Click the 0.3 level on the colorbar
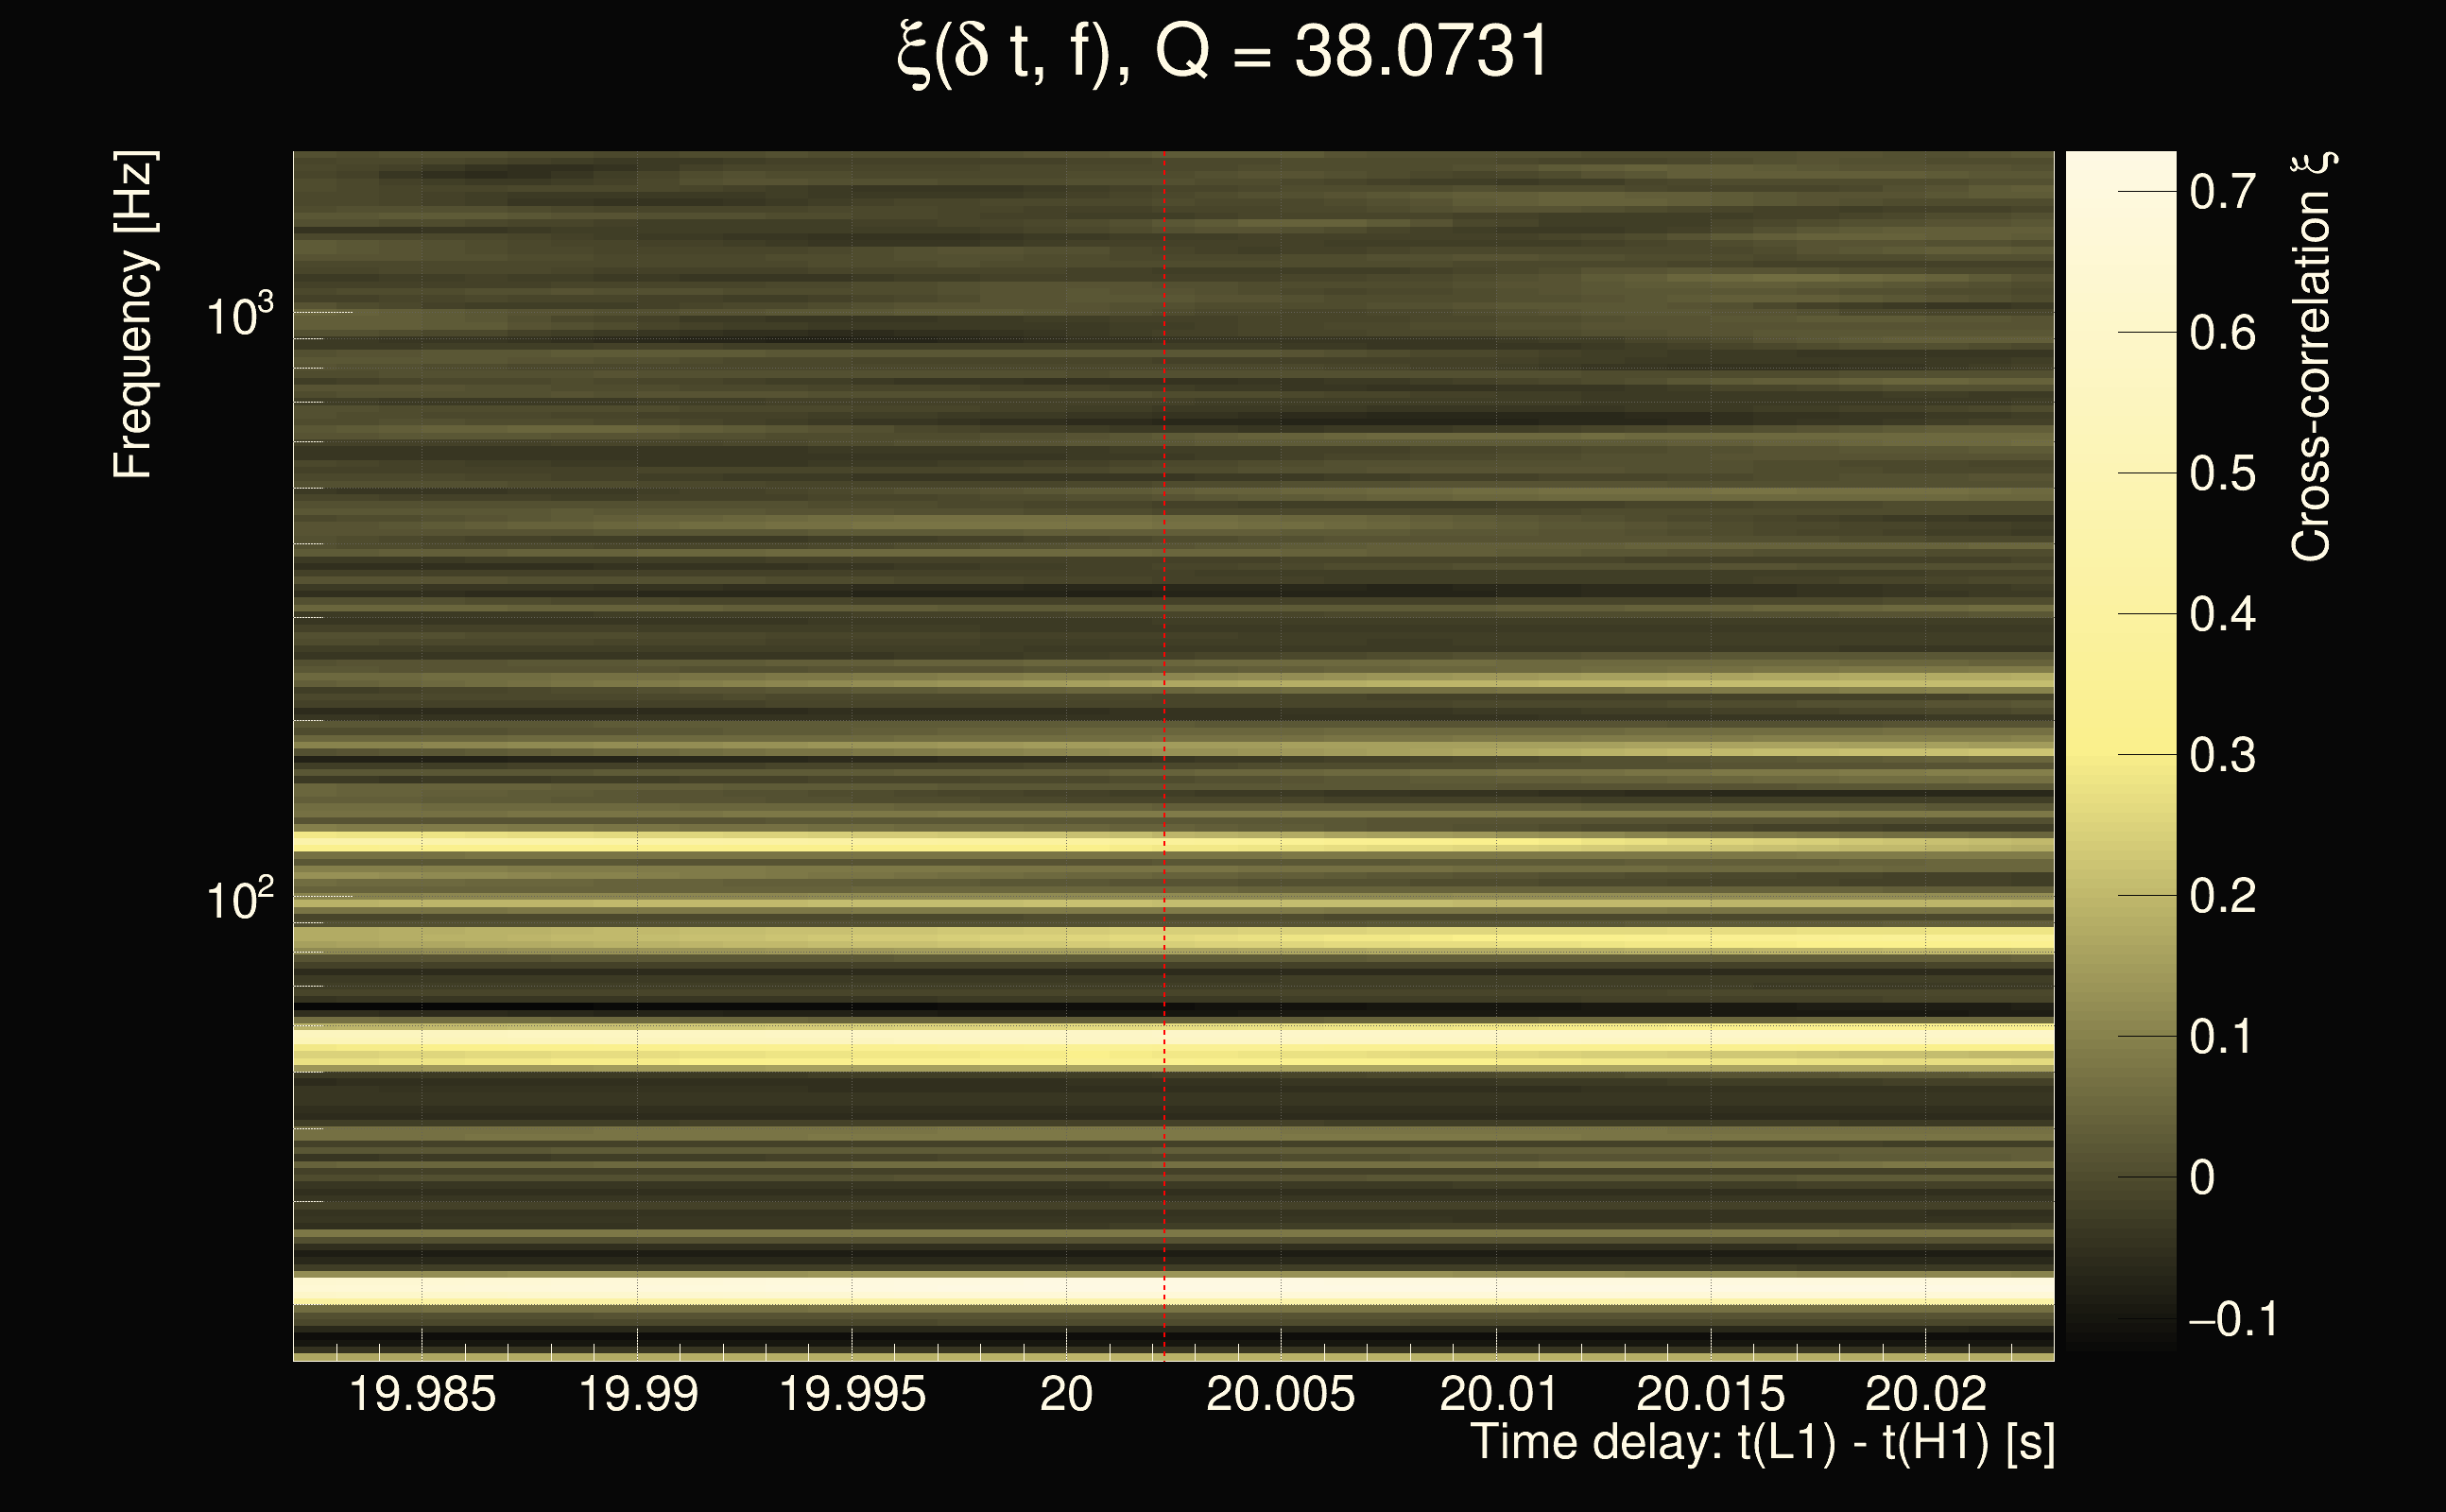2446x1512 pixels. tap(2222, 755)
